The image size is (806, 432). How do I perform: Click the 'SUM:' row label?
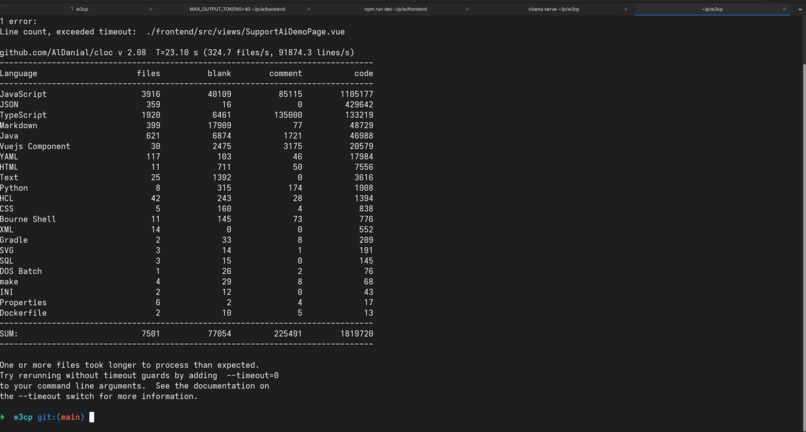9,334
